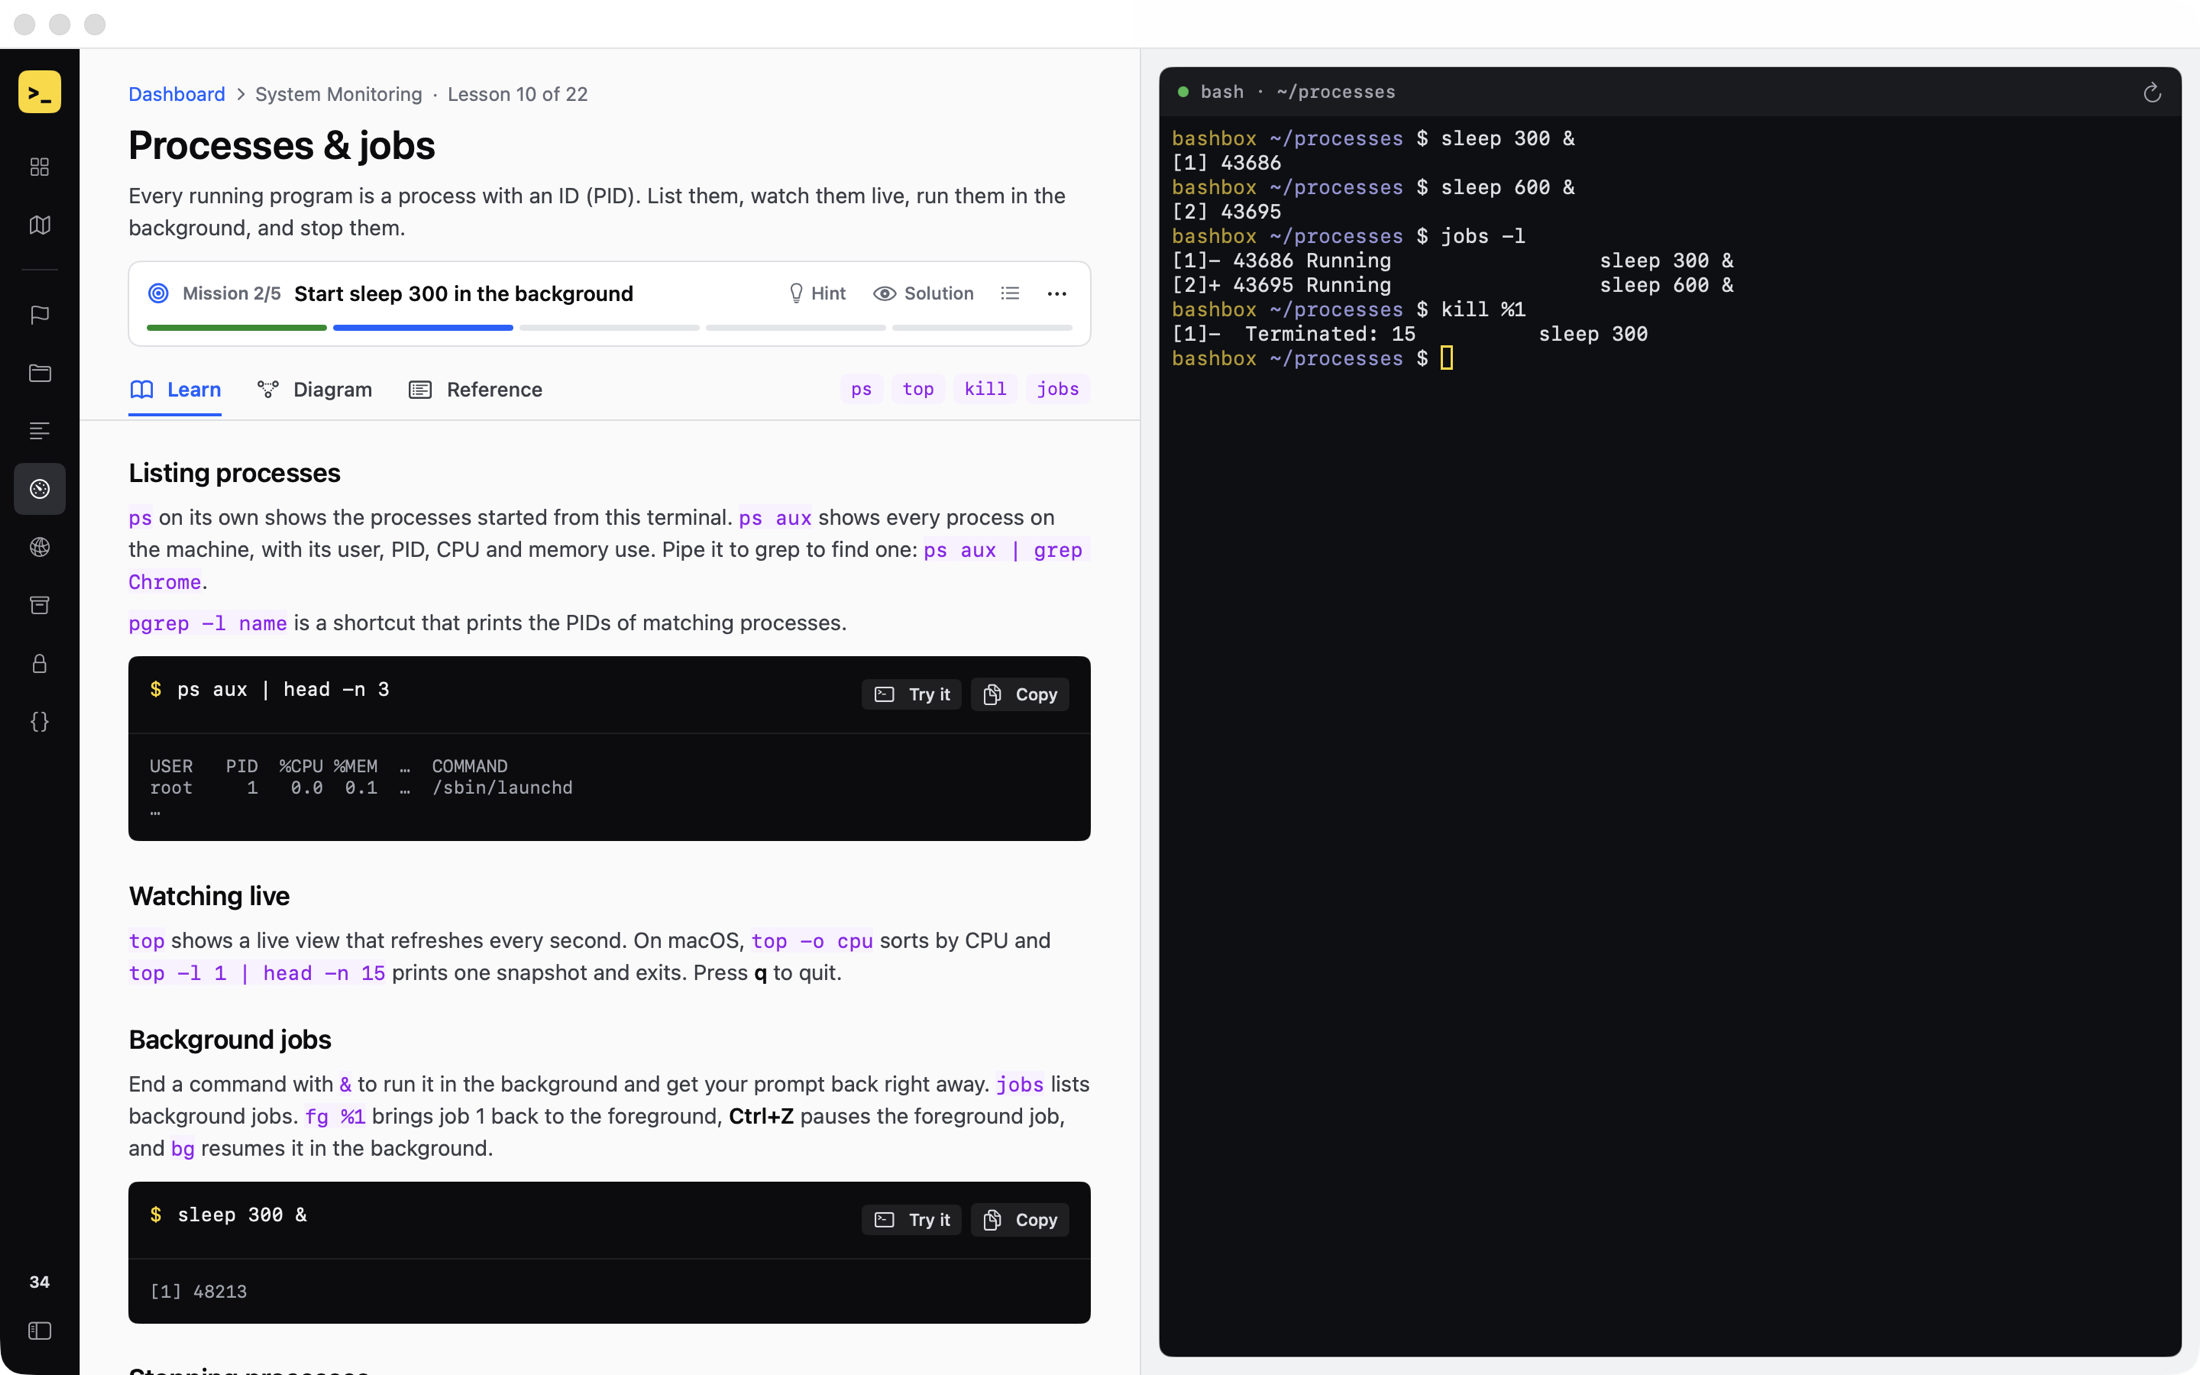Restart terminal with the refresh icon
2200x1375 pixels.
2152,93
